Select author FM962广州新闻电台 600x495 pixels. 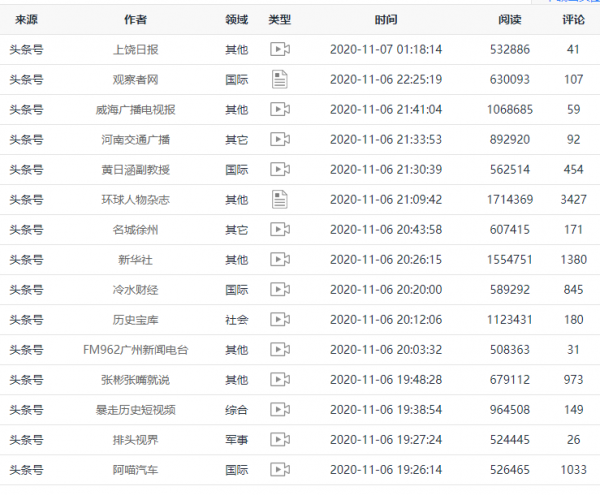coord(135,350)
